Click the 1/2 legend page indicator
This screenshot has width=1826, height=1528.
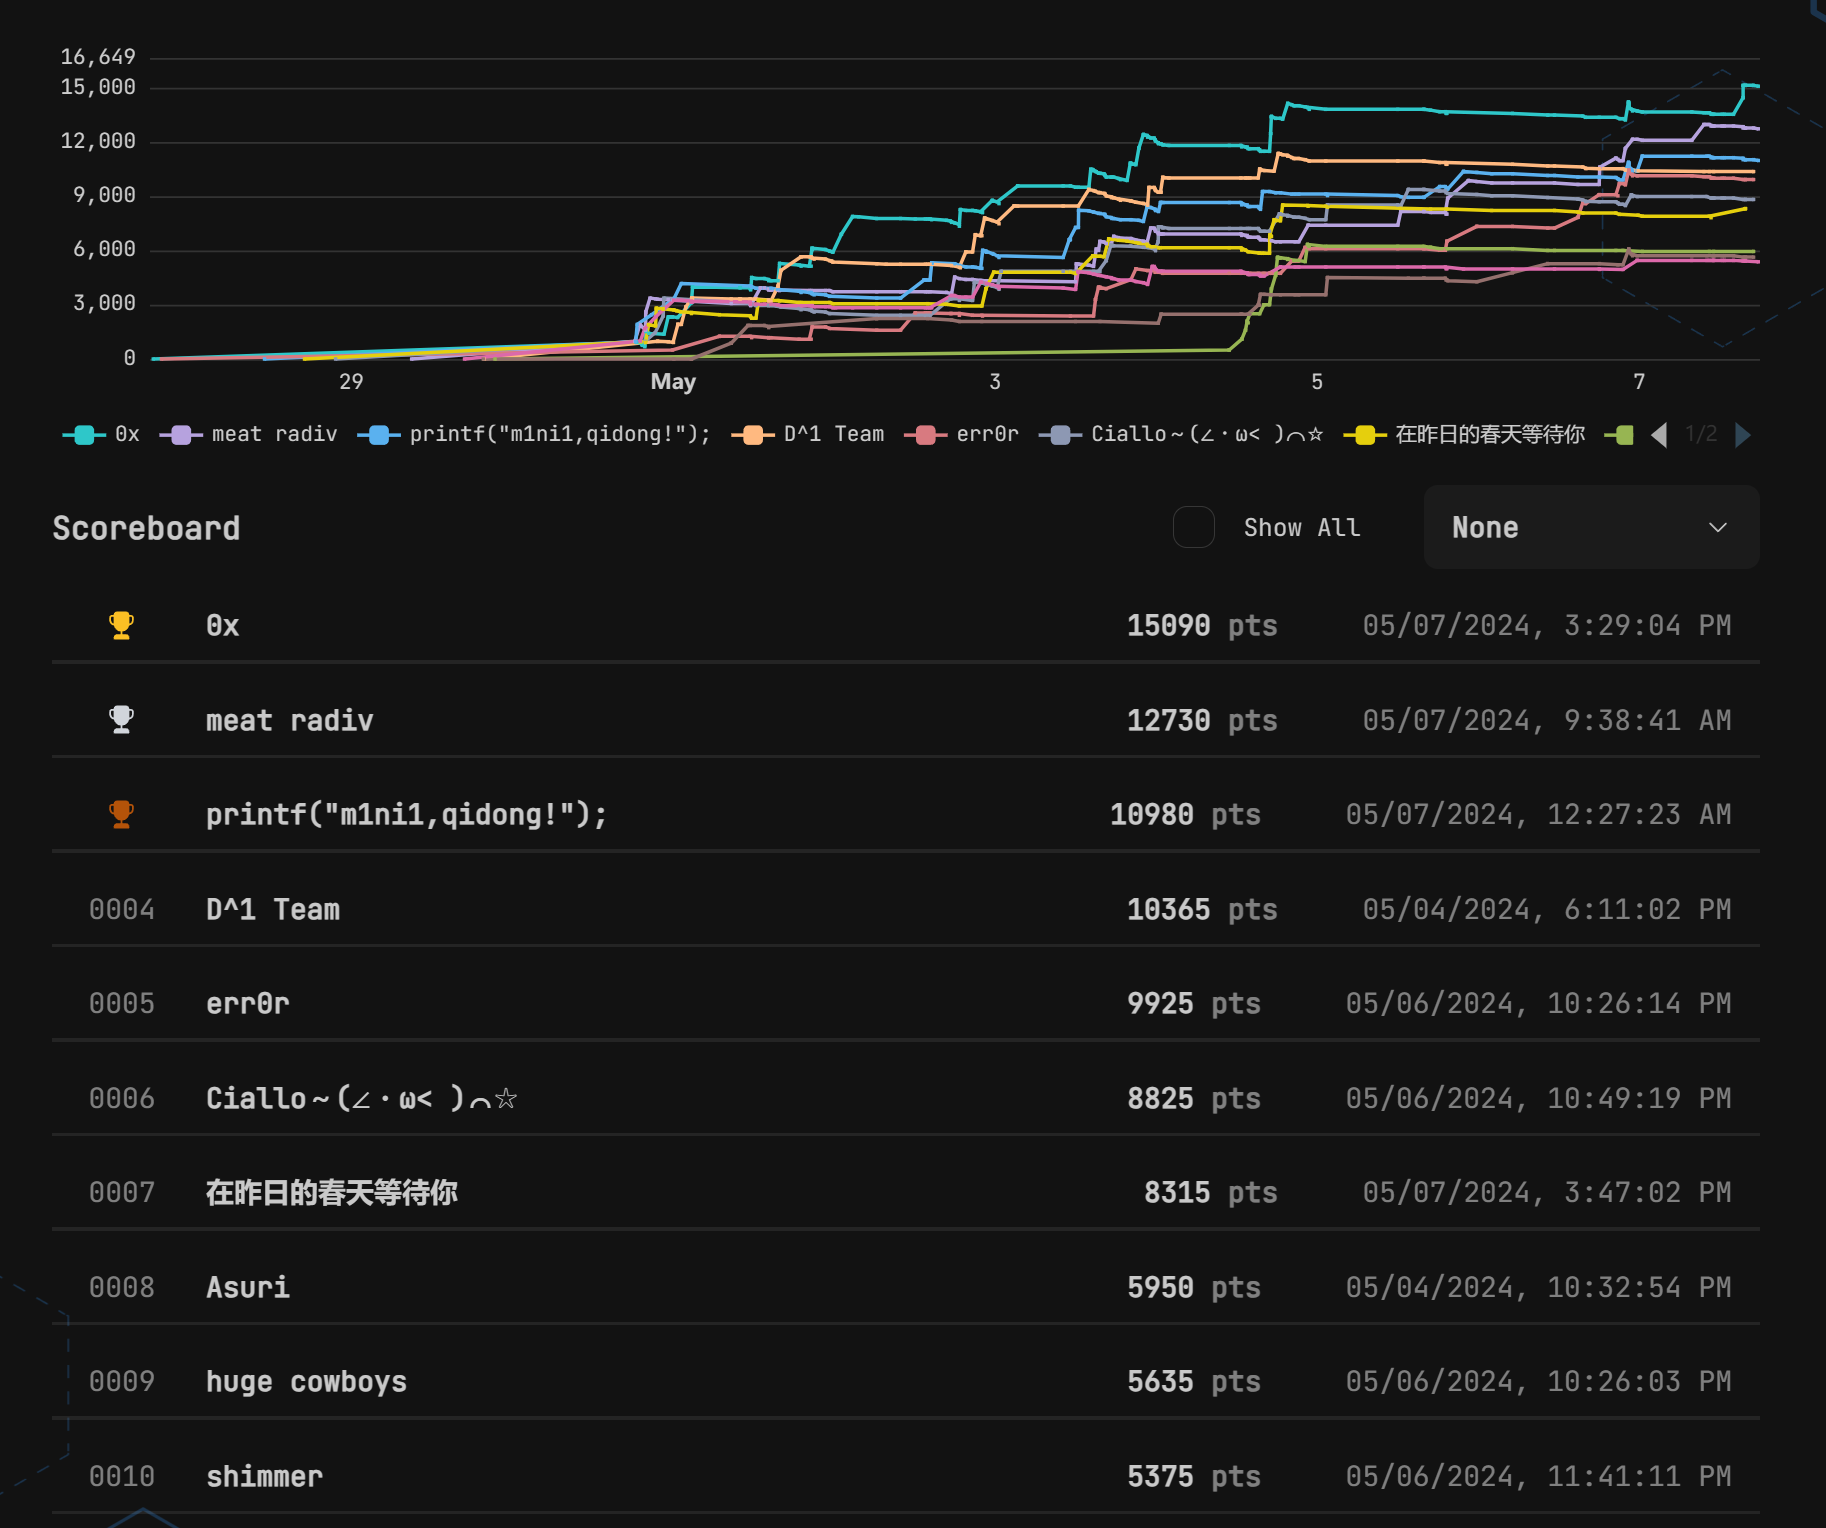pyautogui.click(x=1701, y=434)
